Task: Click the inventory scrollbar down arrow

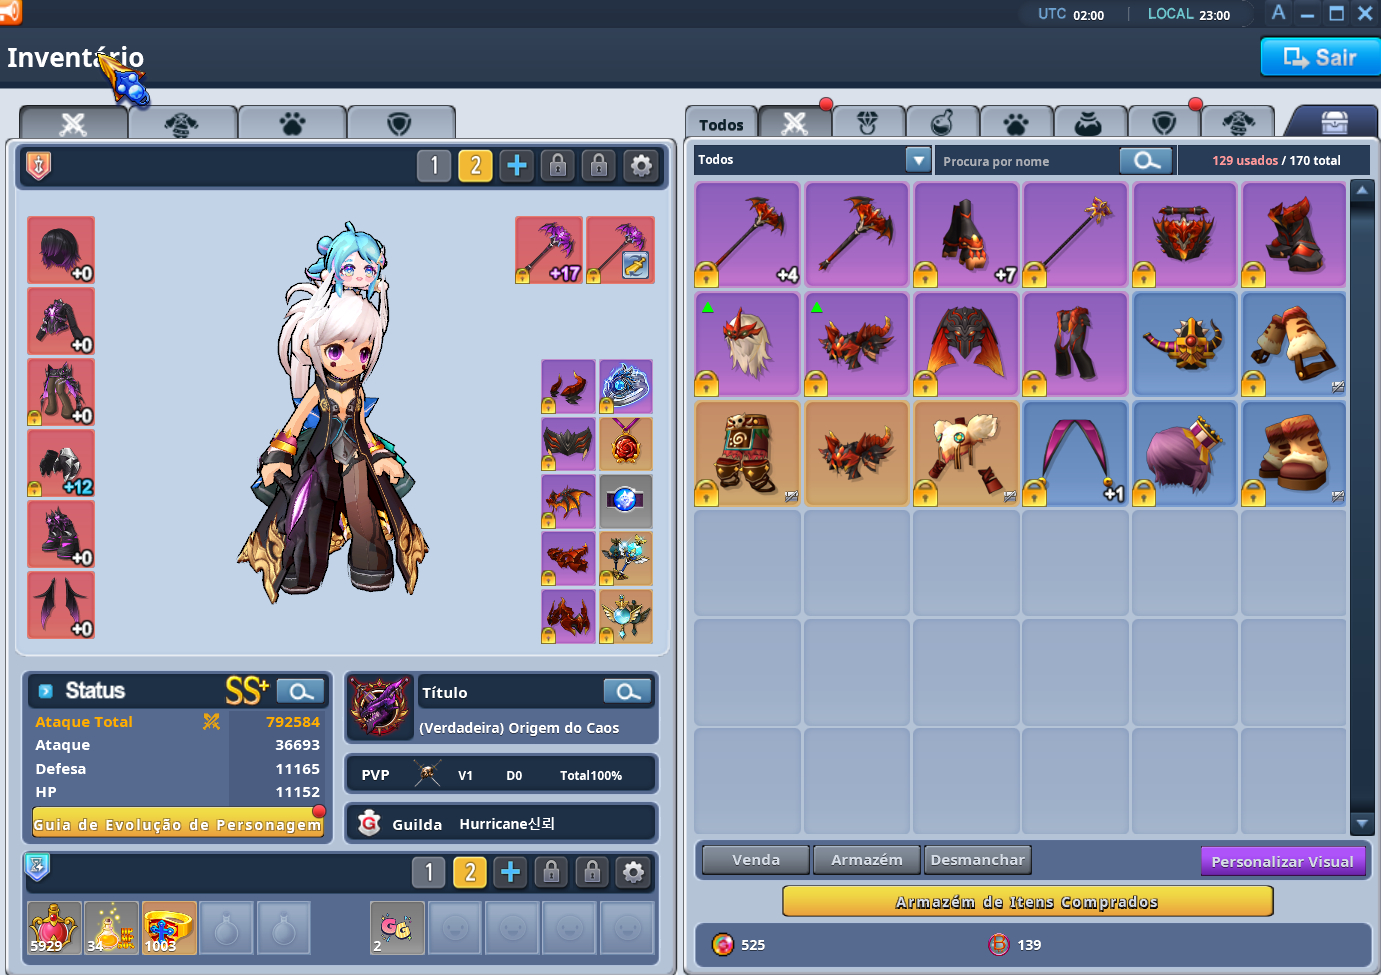Action: (x=1362, y=823)
